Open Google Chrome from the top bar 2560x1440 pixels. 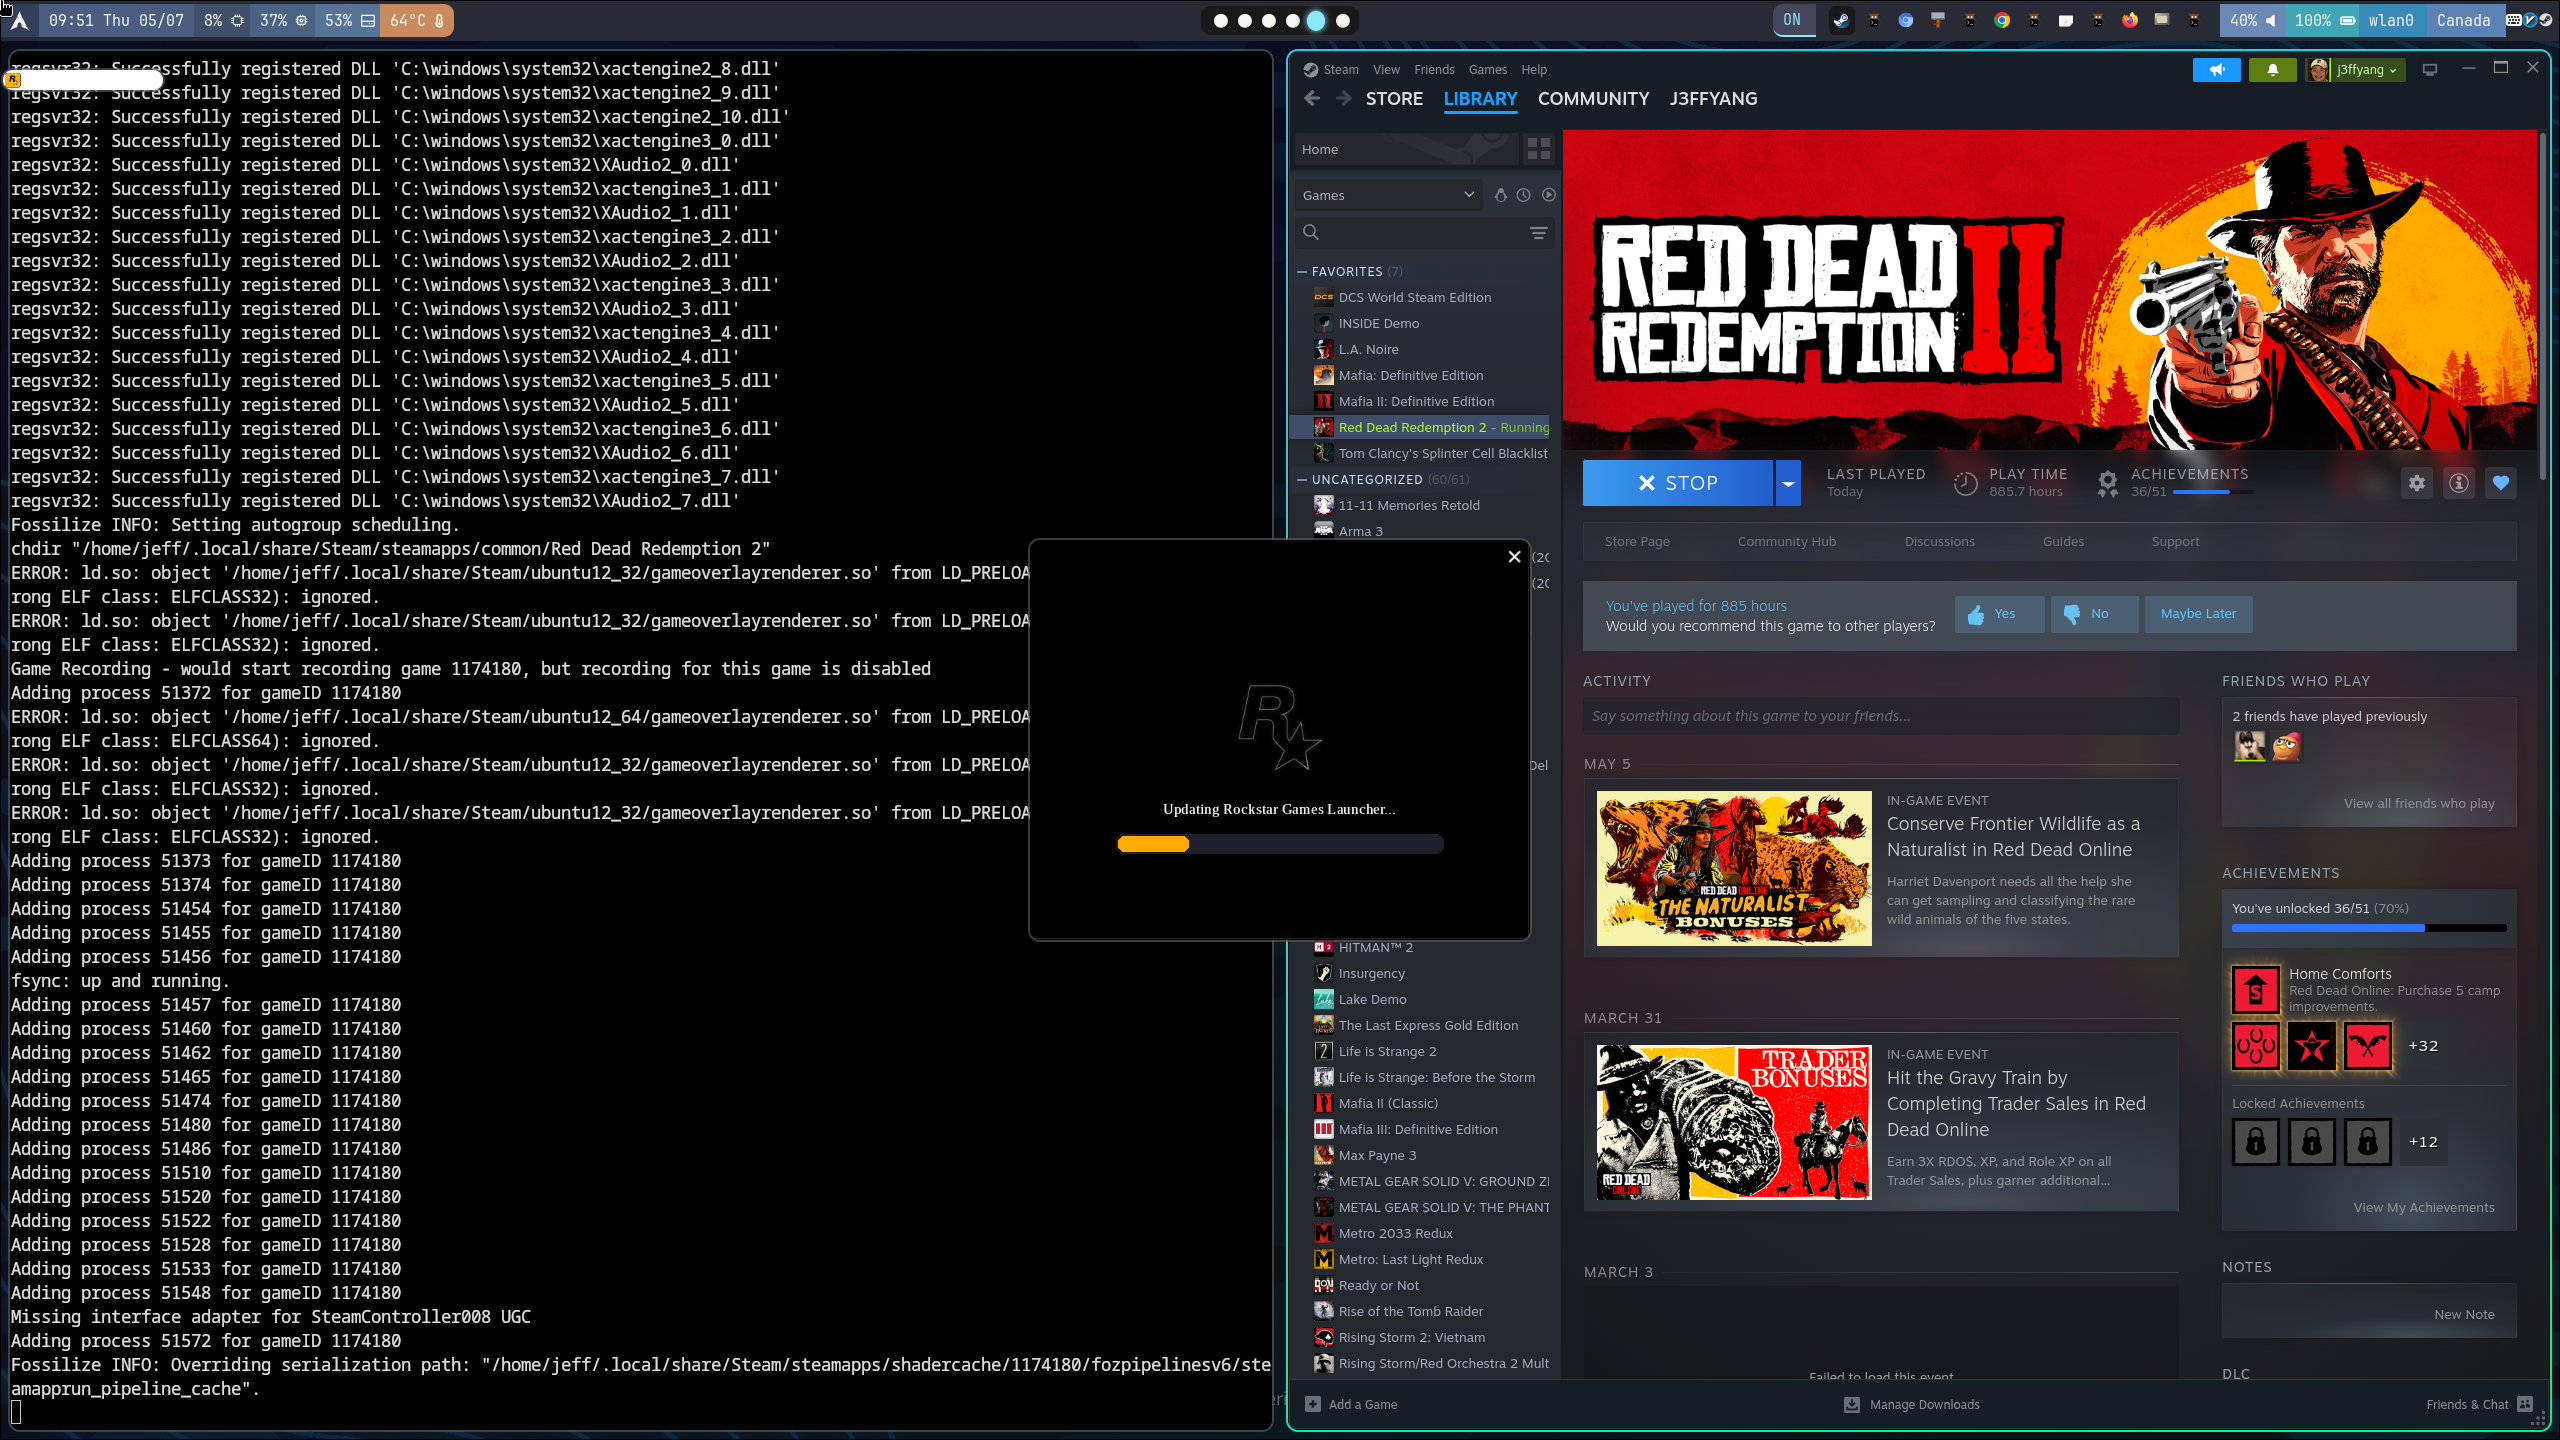click(2002, 20)
